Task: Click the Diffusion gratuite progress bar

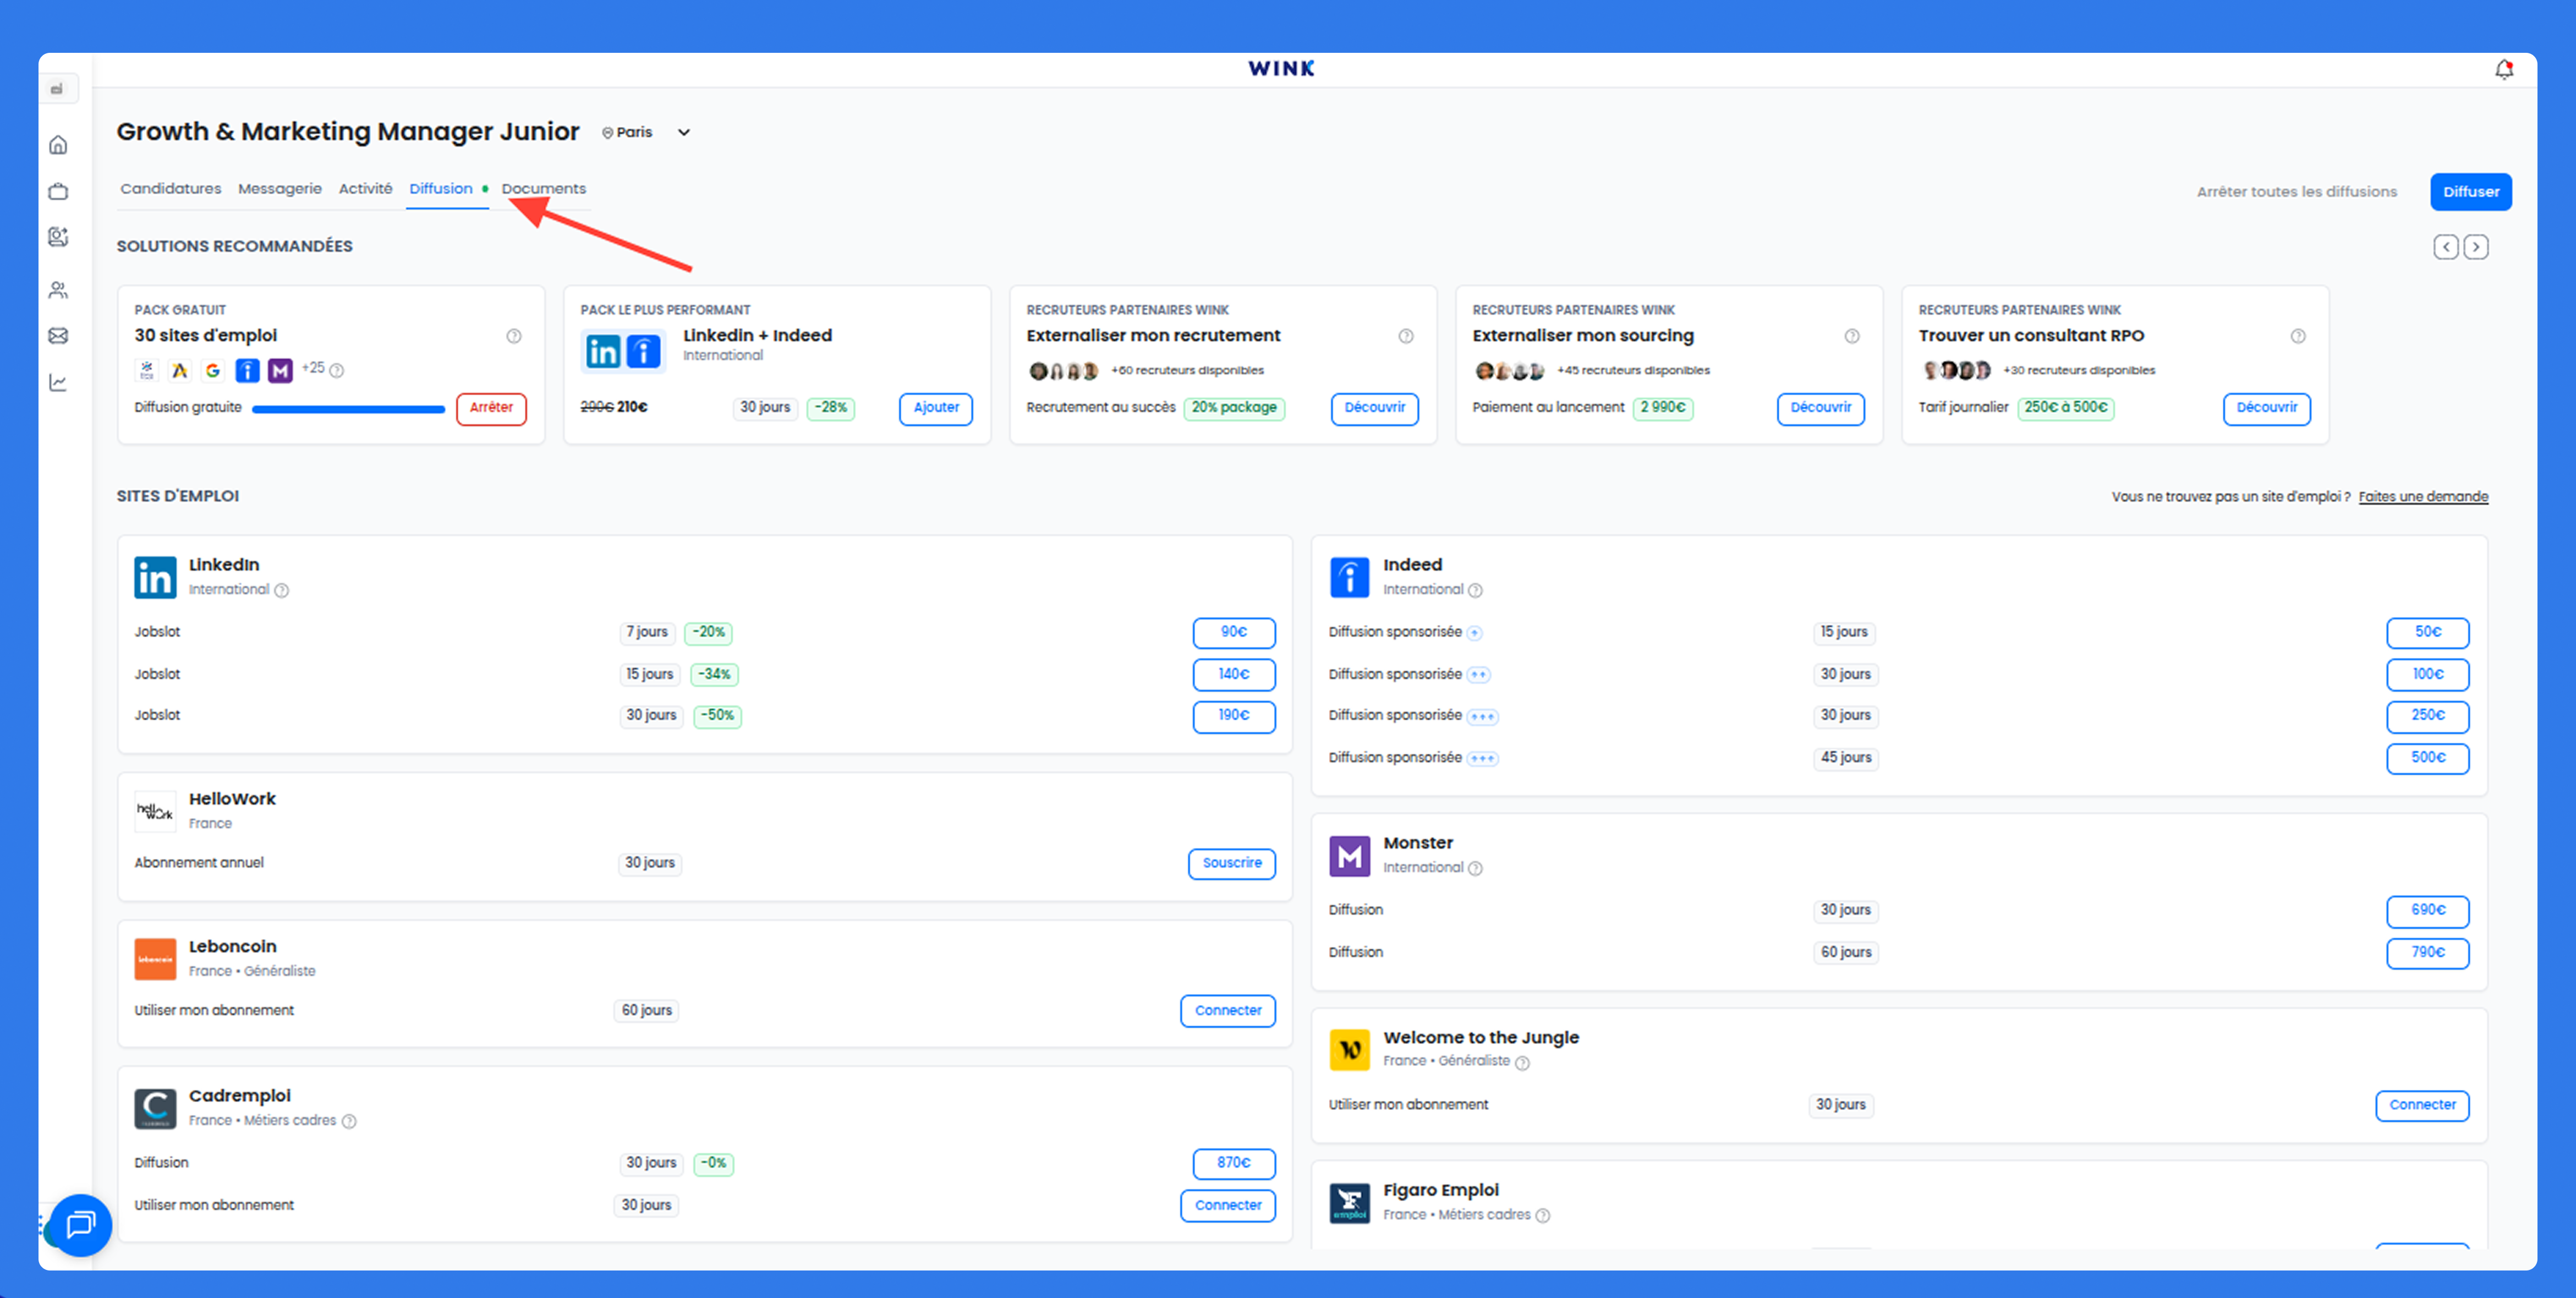Action: (x=348, y=408)
